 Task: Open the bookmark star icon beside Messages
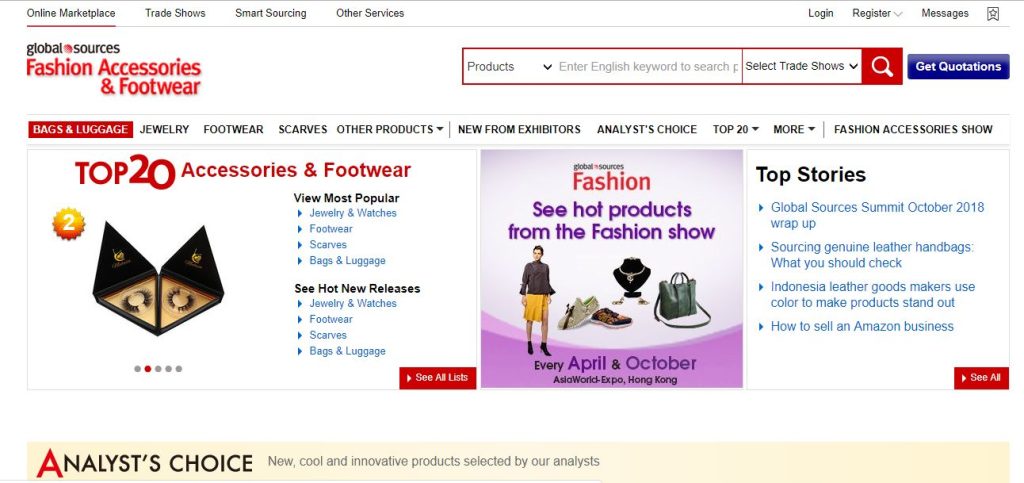[993, 13]
